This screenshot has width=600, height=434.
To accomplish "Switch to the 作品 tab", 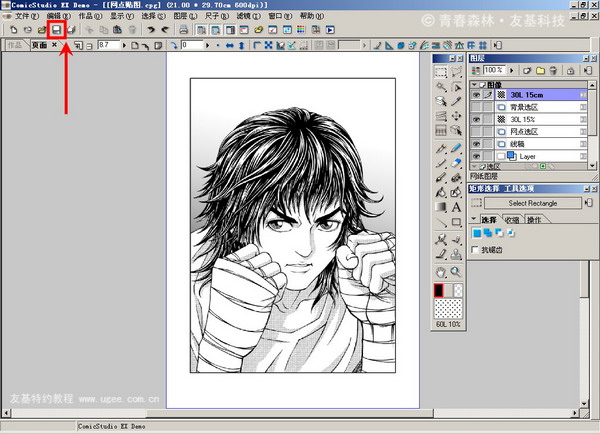I will (x=15, y=45).
